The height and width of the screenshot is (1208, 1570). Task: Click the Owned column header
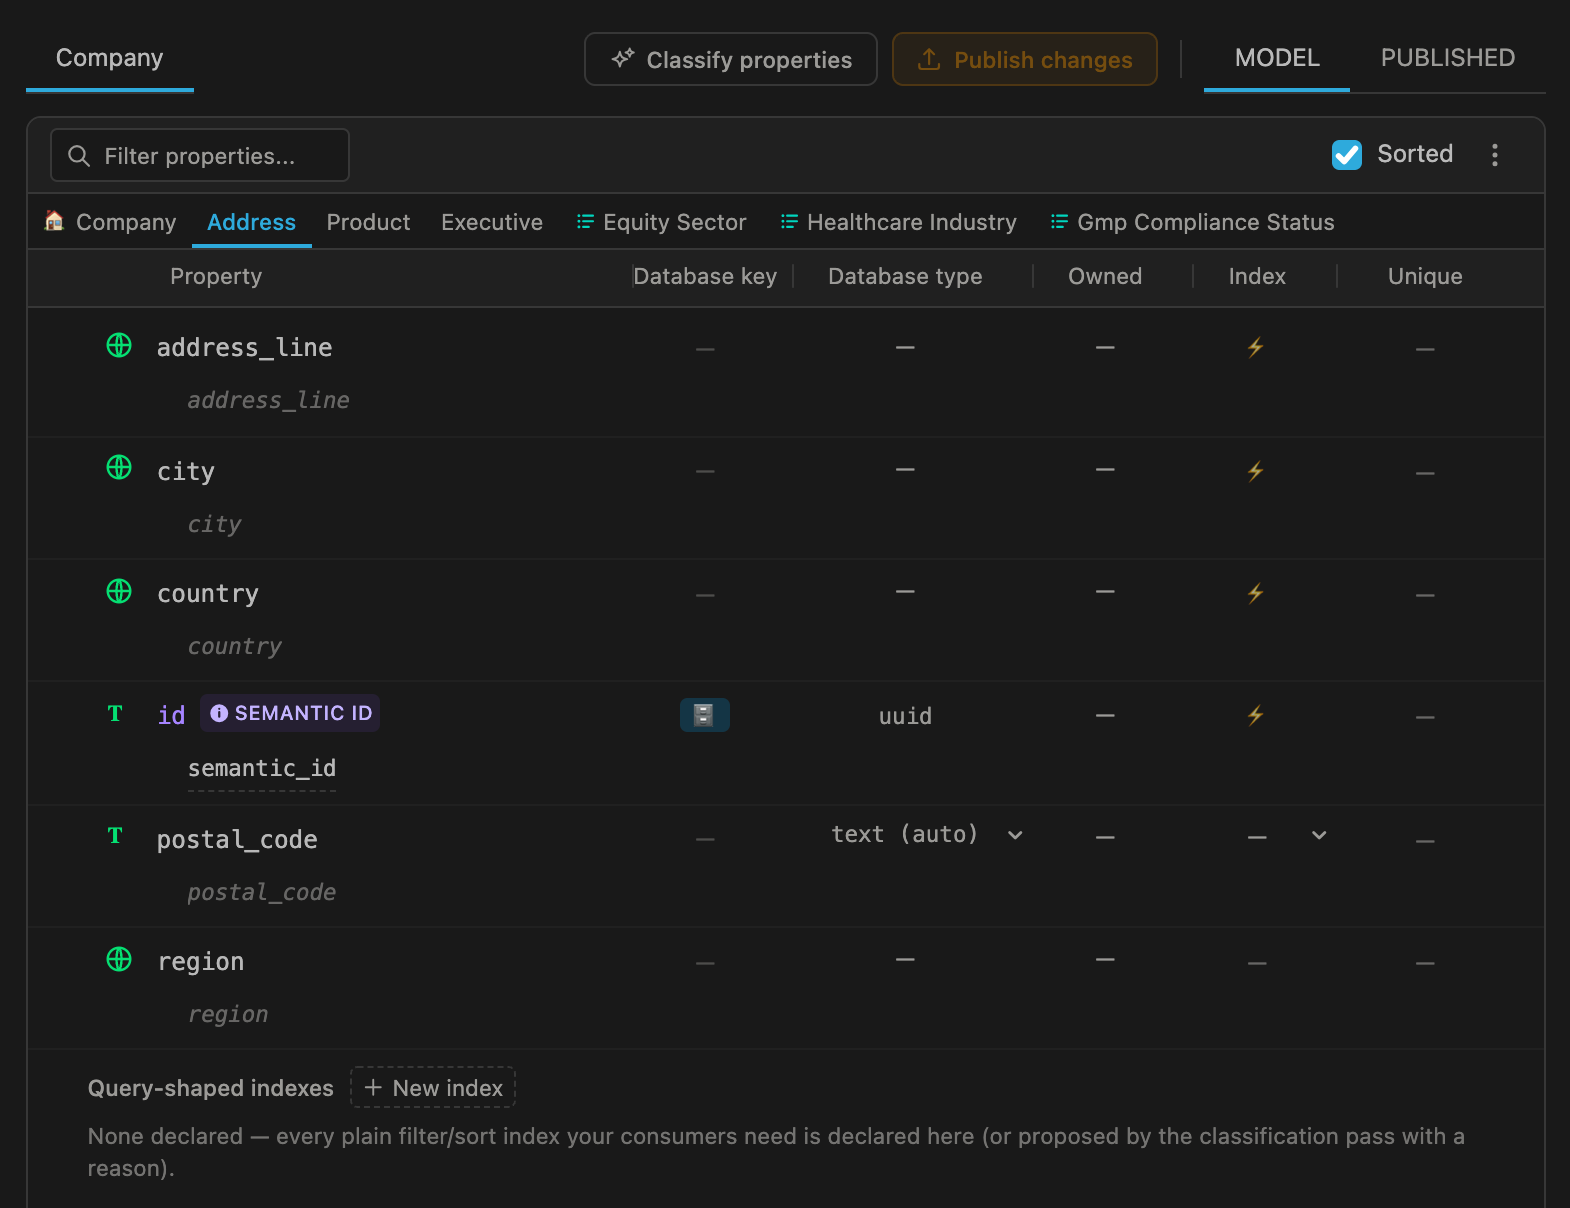1105,276
